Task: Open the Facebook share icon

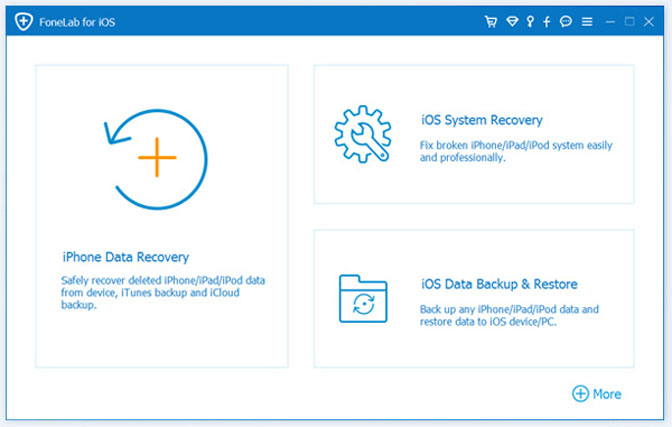Action: (x=546, y=21)
